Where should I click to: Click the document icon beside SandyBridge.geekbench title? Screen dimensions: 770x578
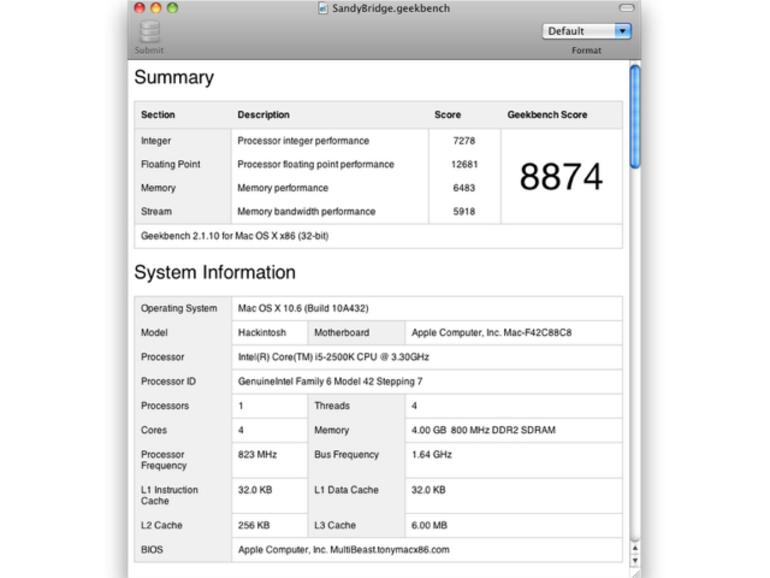click(x=323, y=9)
